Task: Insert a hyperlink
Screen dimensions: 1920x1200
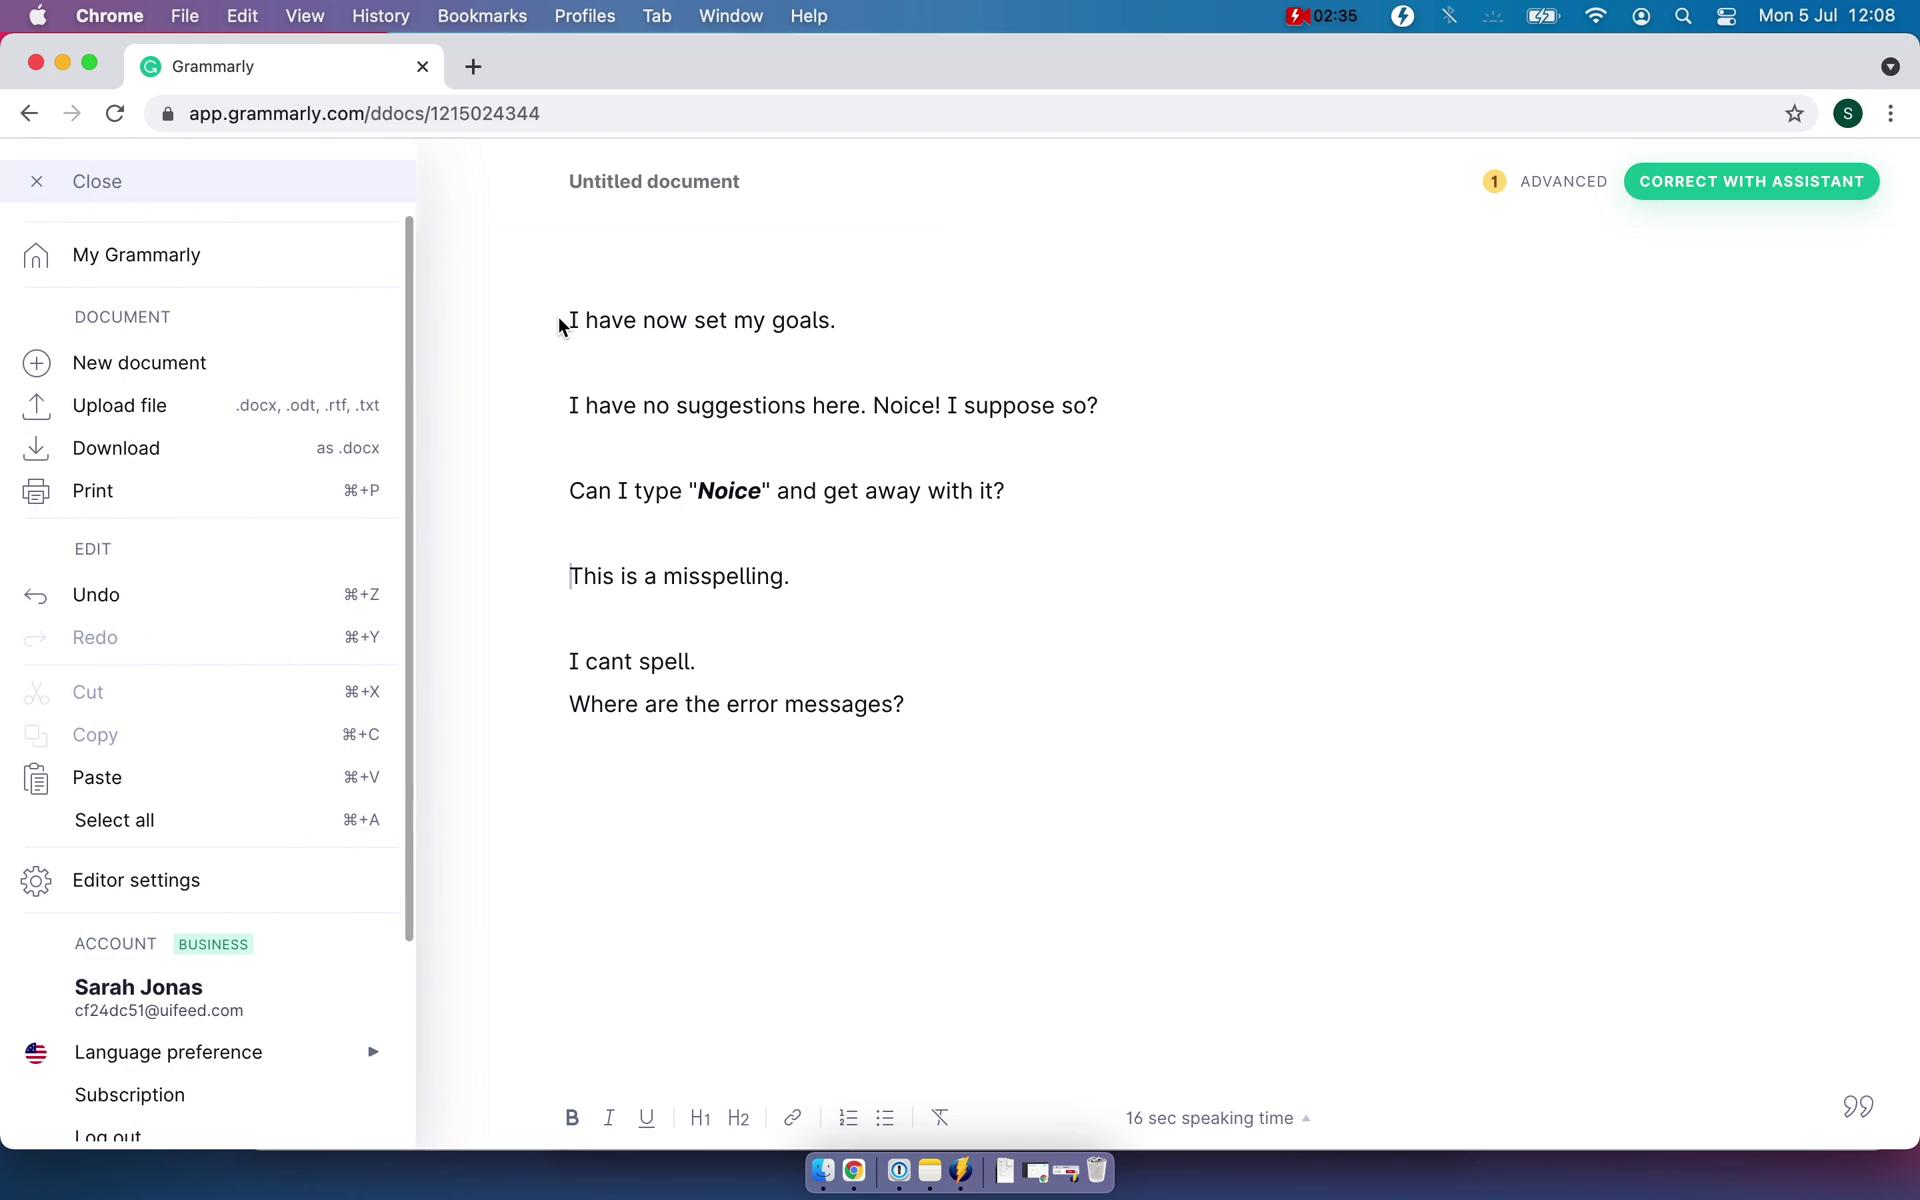Action: [792, 1117]
